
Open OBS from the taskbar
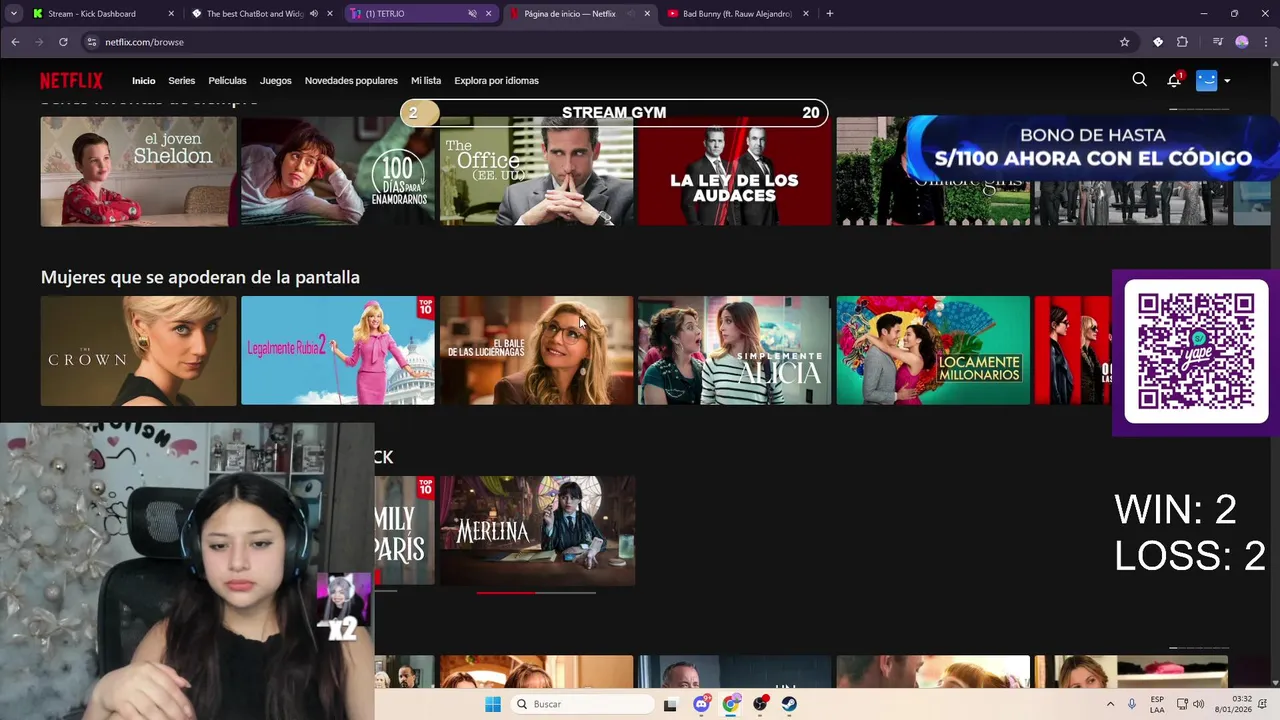pos(760,704)
